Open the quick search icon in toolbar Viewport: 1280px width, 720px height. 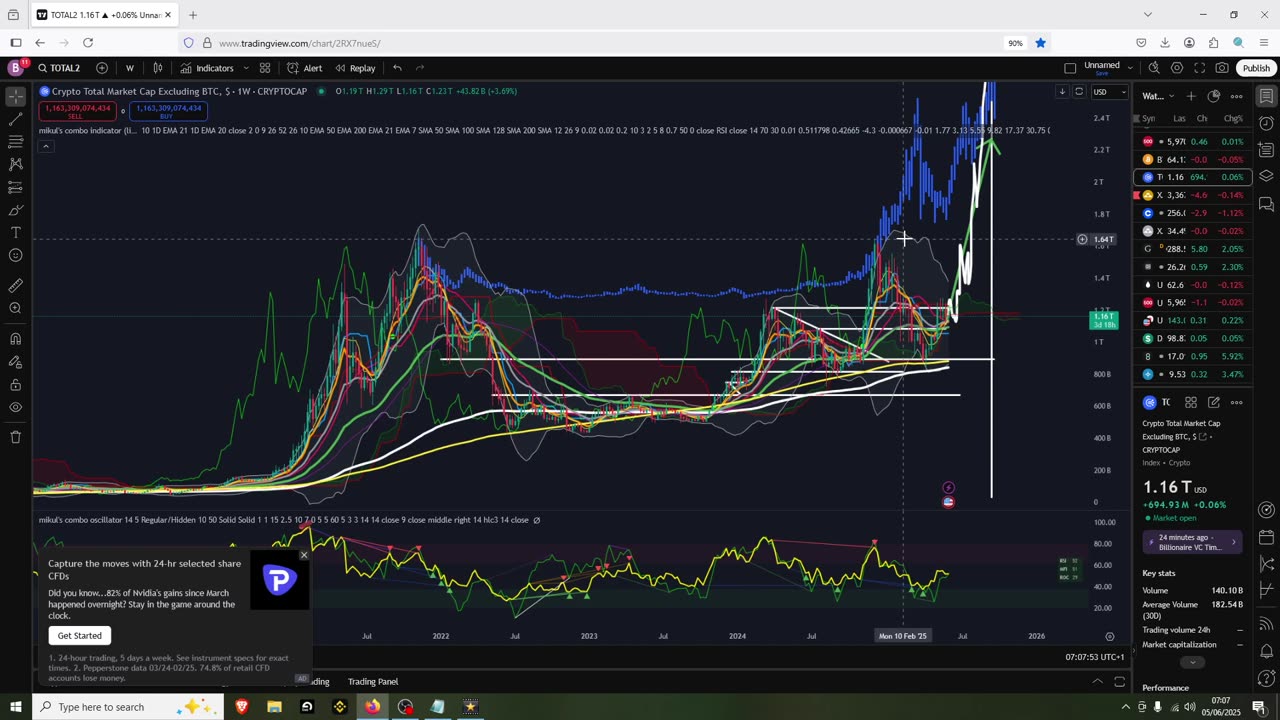pyautogui.click(x=1154, y=68)
